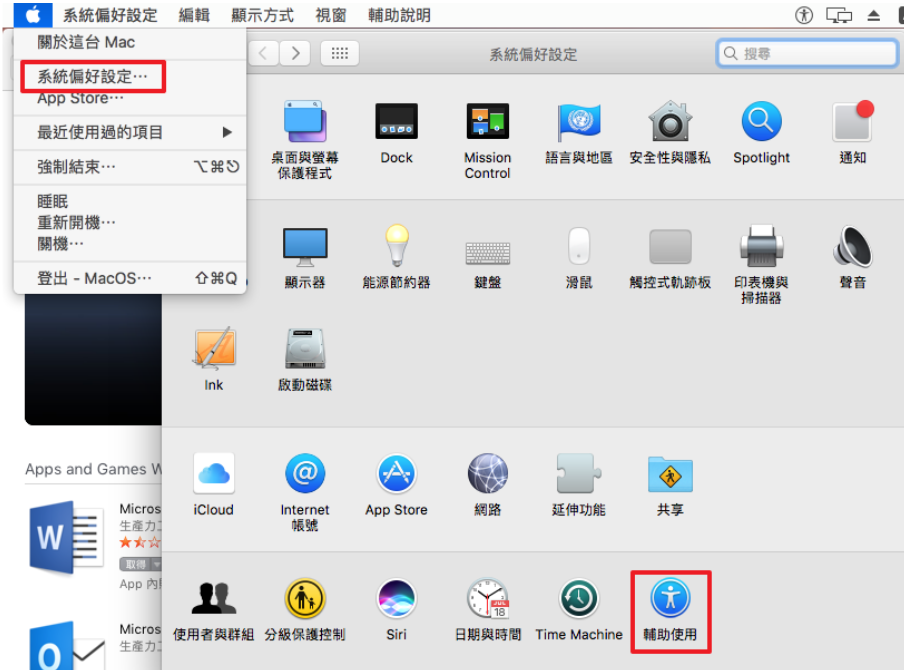Open Keyboard (鍵盤) preferences
This screenshot has width=904, height=670.
[x=488, y=264]
